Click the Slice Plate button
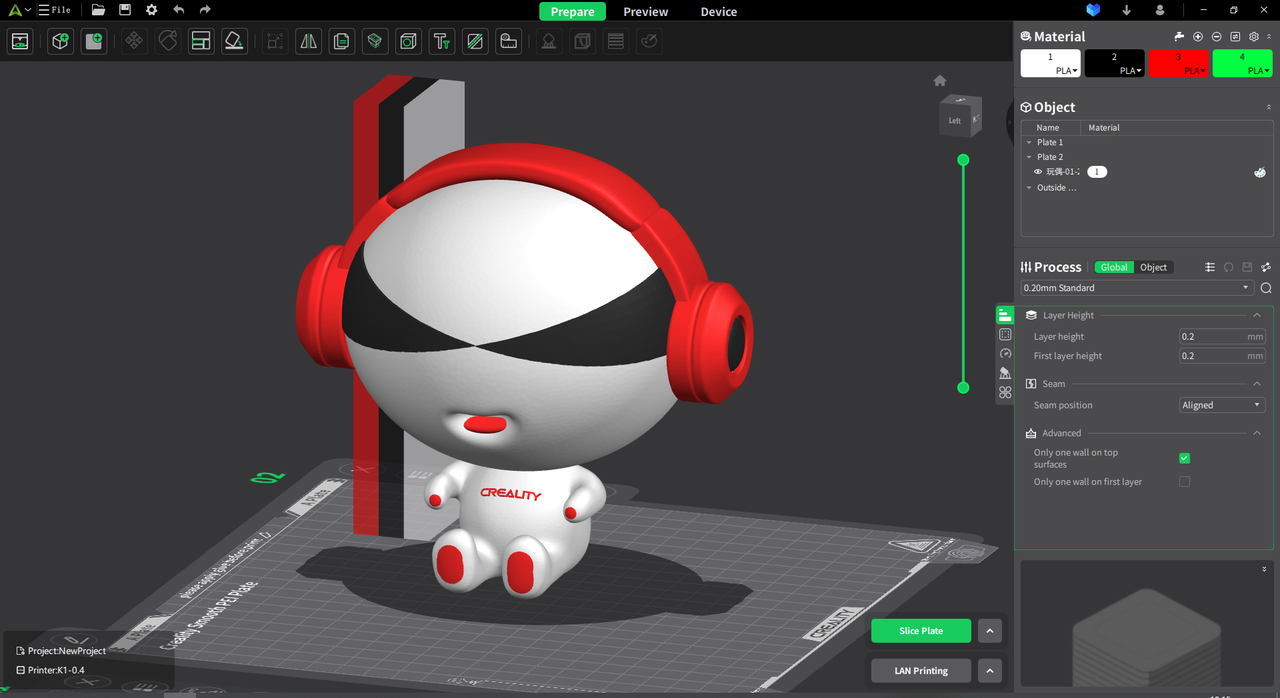This screenshot has height=698, width=1280. 921,631
